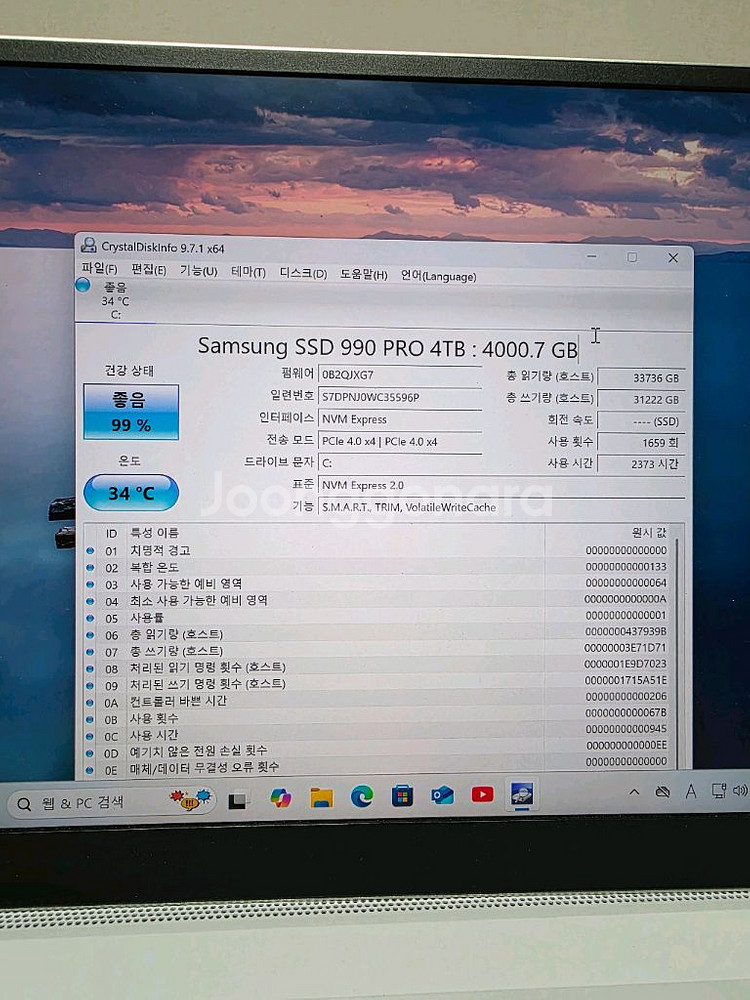Click the 원시 값 column header
750x1000 pixels.
click(x=649, y=533)
